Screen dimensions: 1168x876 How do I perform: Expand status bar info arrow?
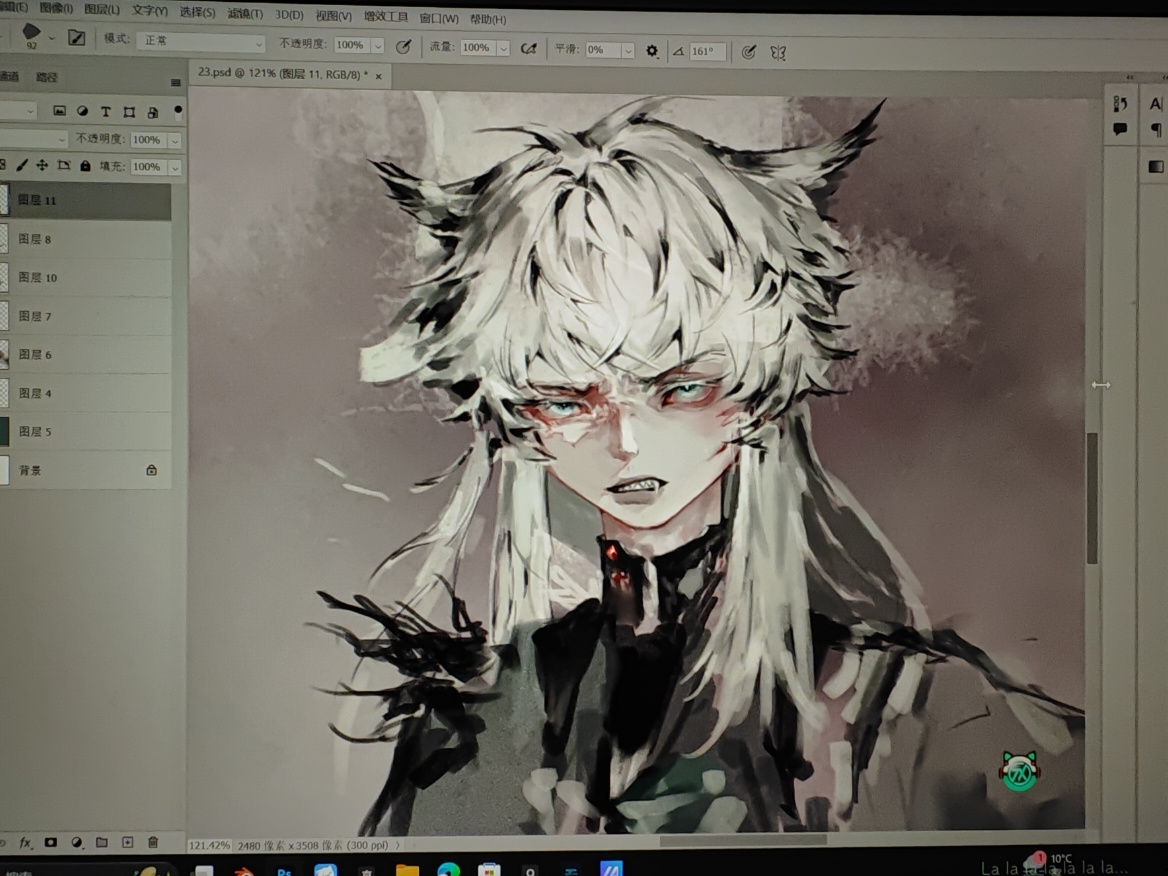click(x=398, y=845)
